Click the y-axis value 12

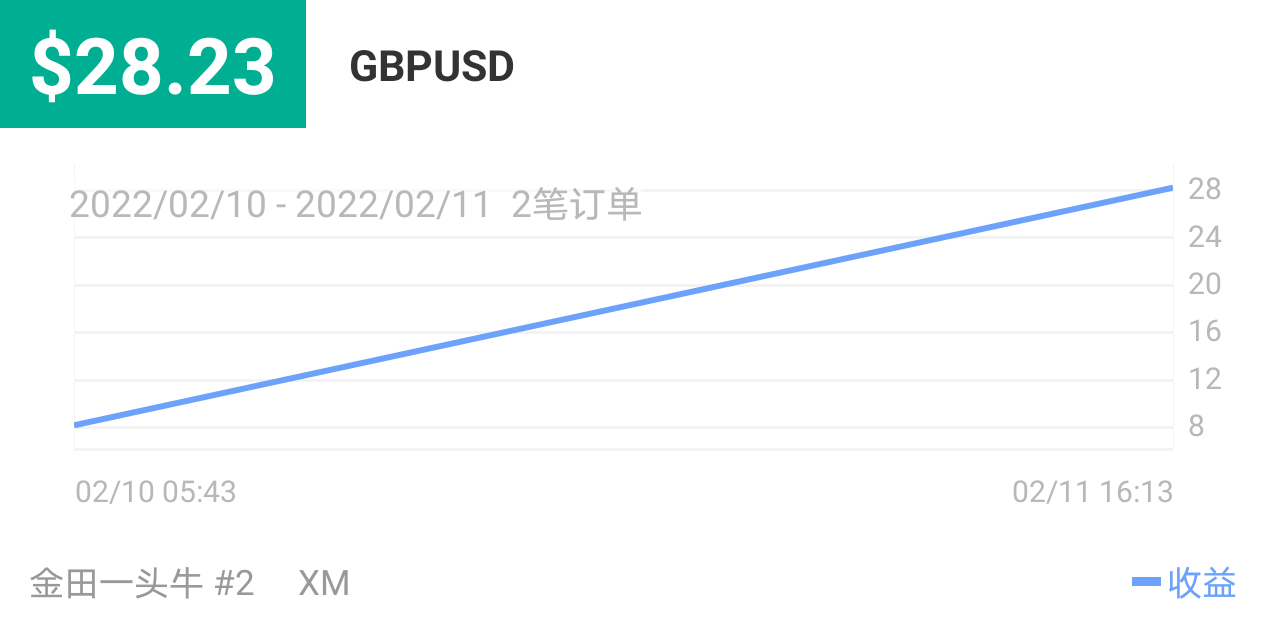pyautogui.click(x=1205, y=379)
